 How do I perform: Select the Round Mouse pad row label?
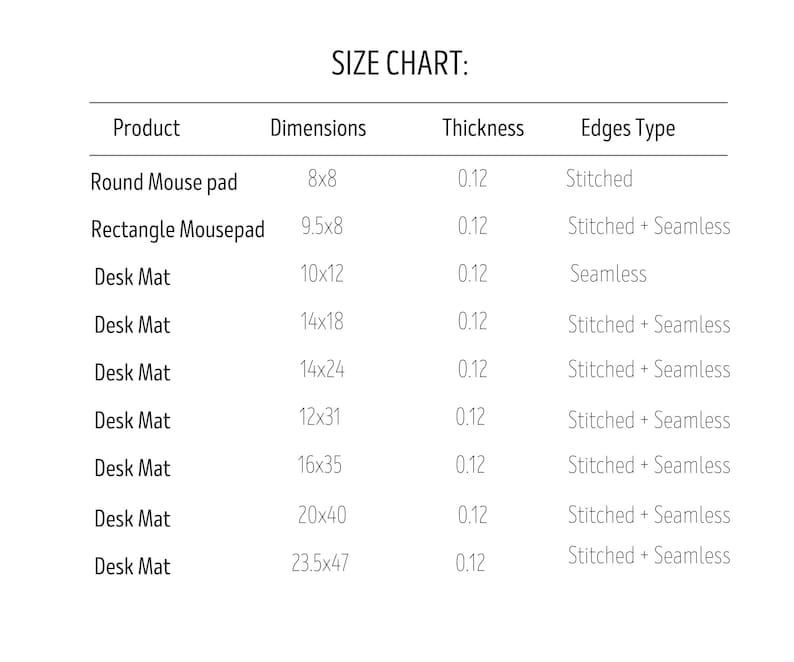(x=164, y=182)
